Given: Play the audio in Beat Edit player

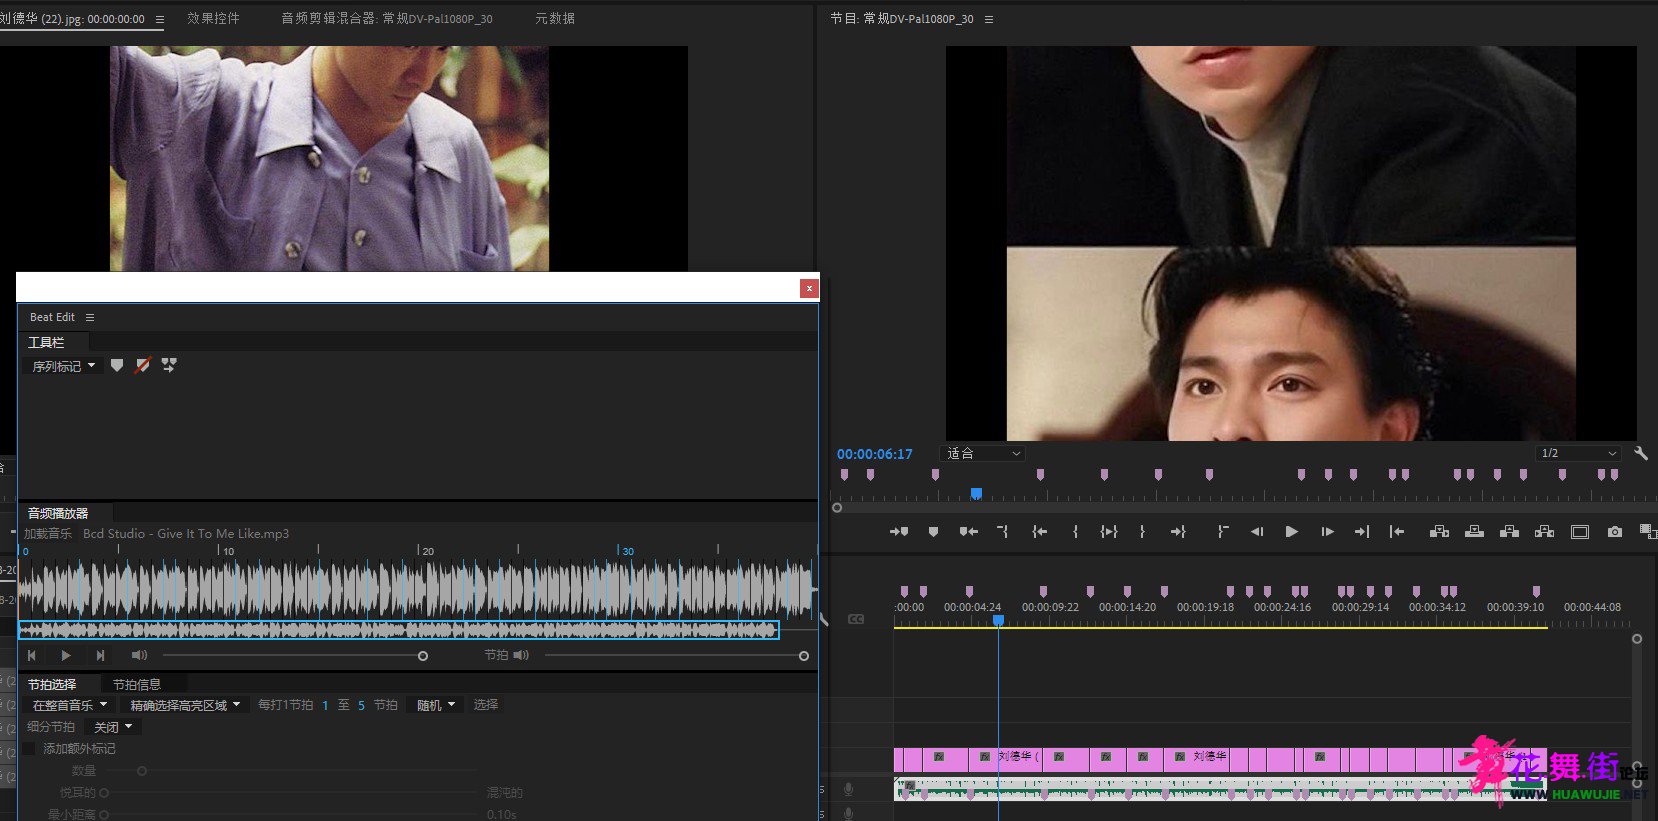Looking at the screenshot, I should pos(65,655).
